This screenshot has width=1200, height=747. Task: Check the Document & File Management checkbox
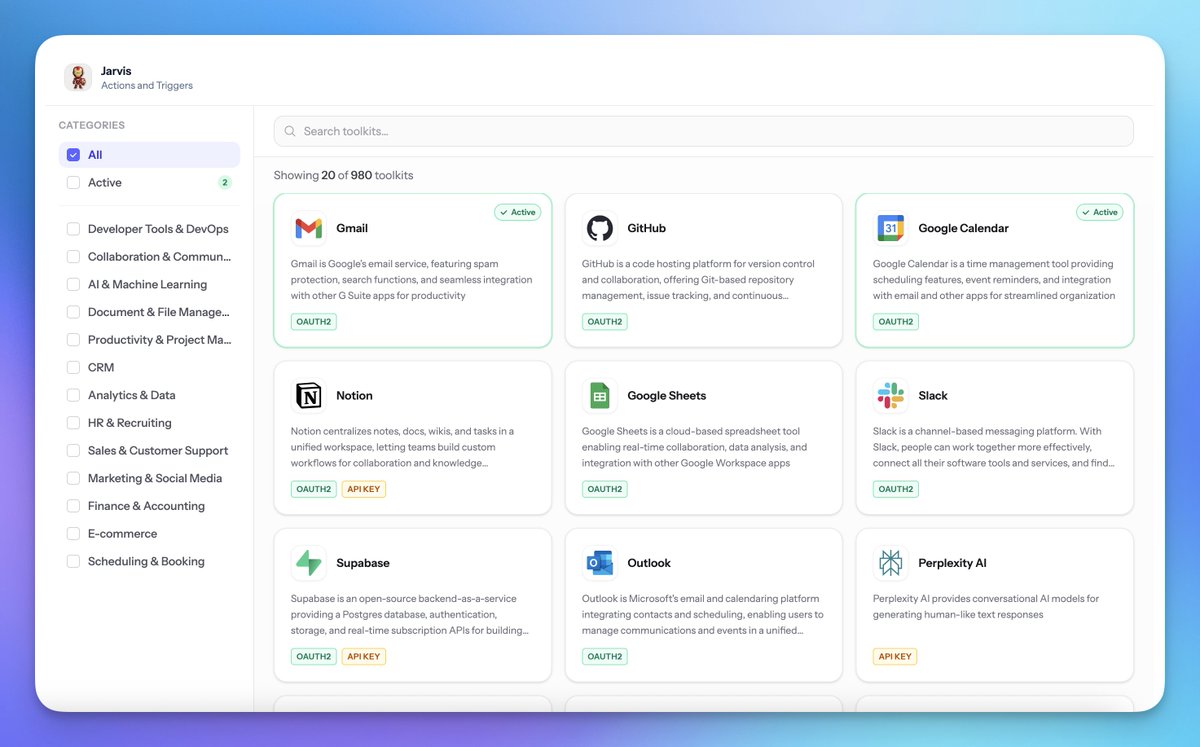pos(73,312)
